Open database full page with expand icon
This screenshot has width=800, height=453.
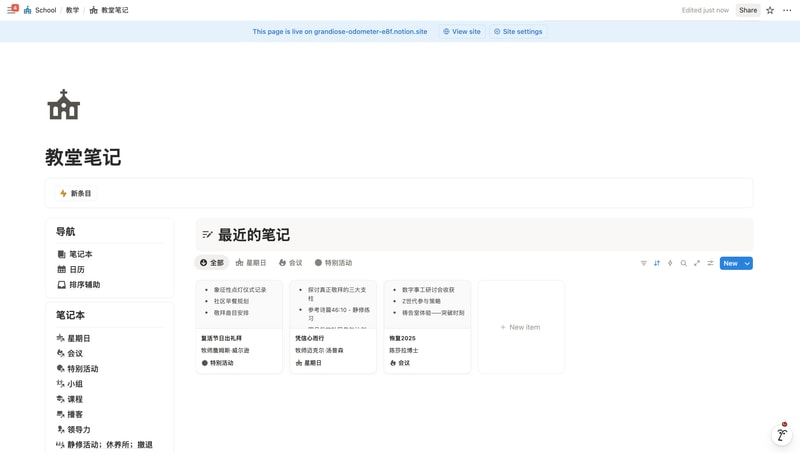[x=696, y=263]
